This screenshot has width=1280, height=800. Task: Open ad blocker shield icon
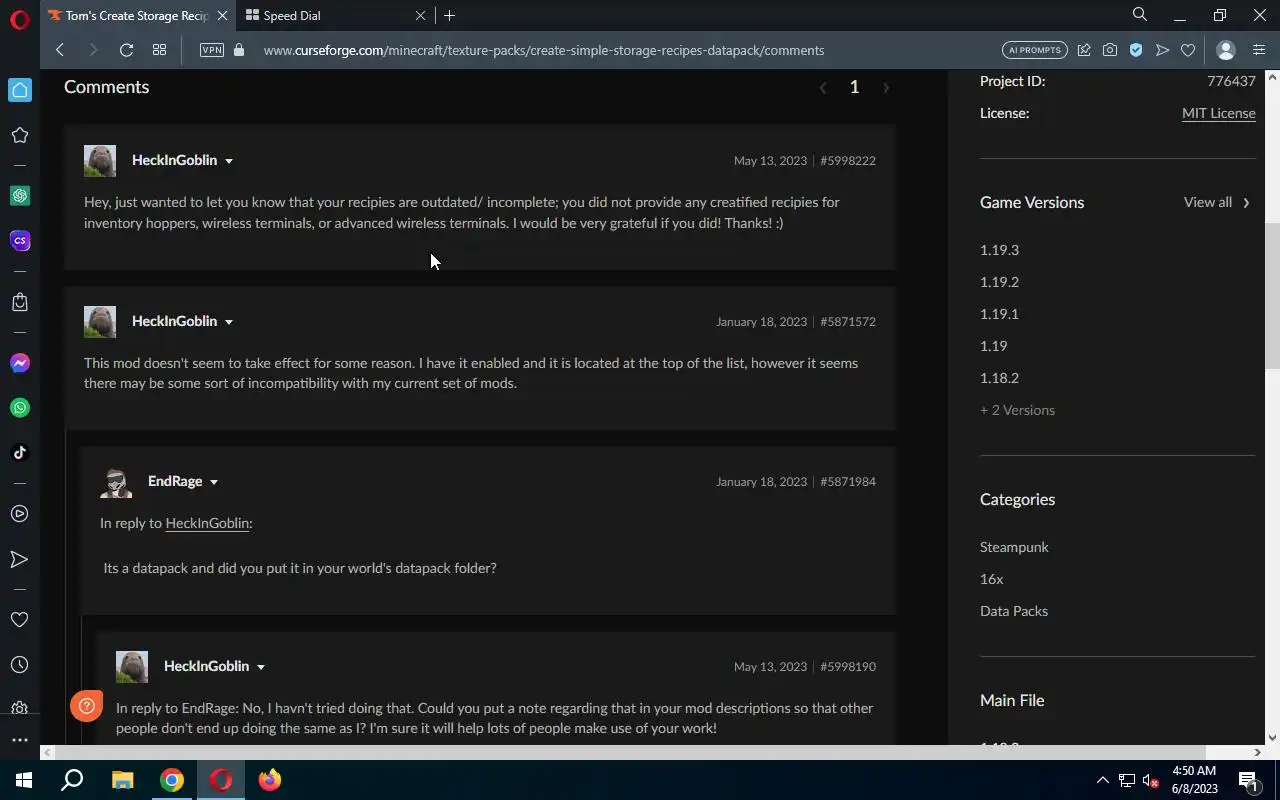pyautogui.click(x=1136, y=50)
